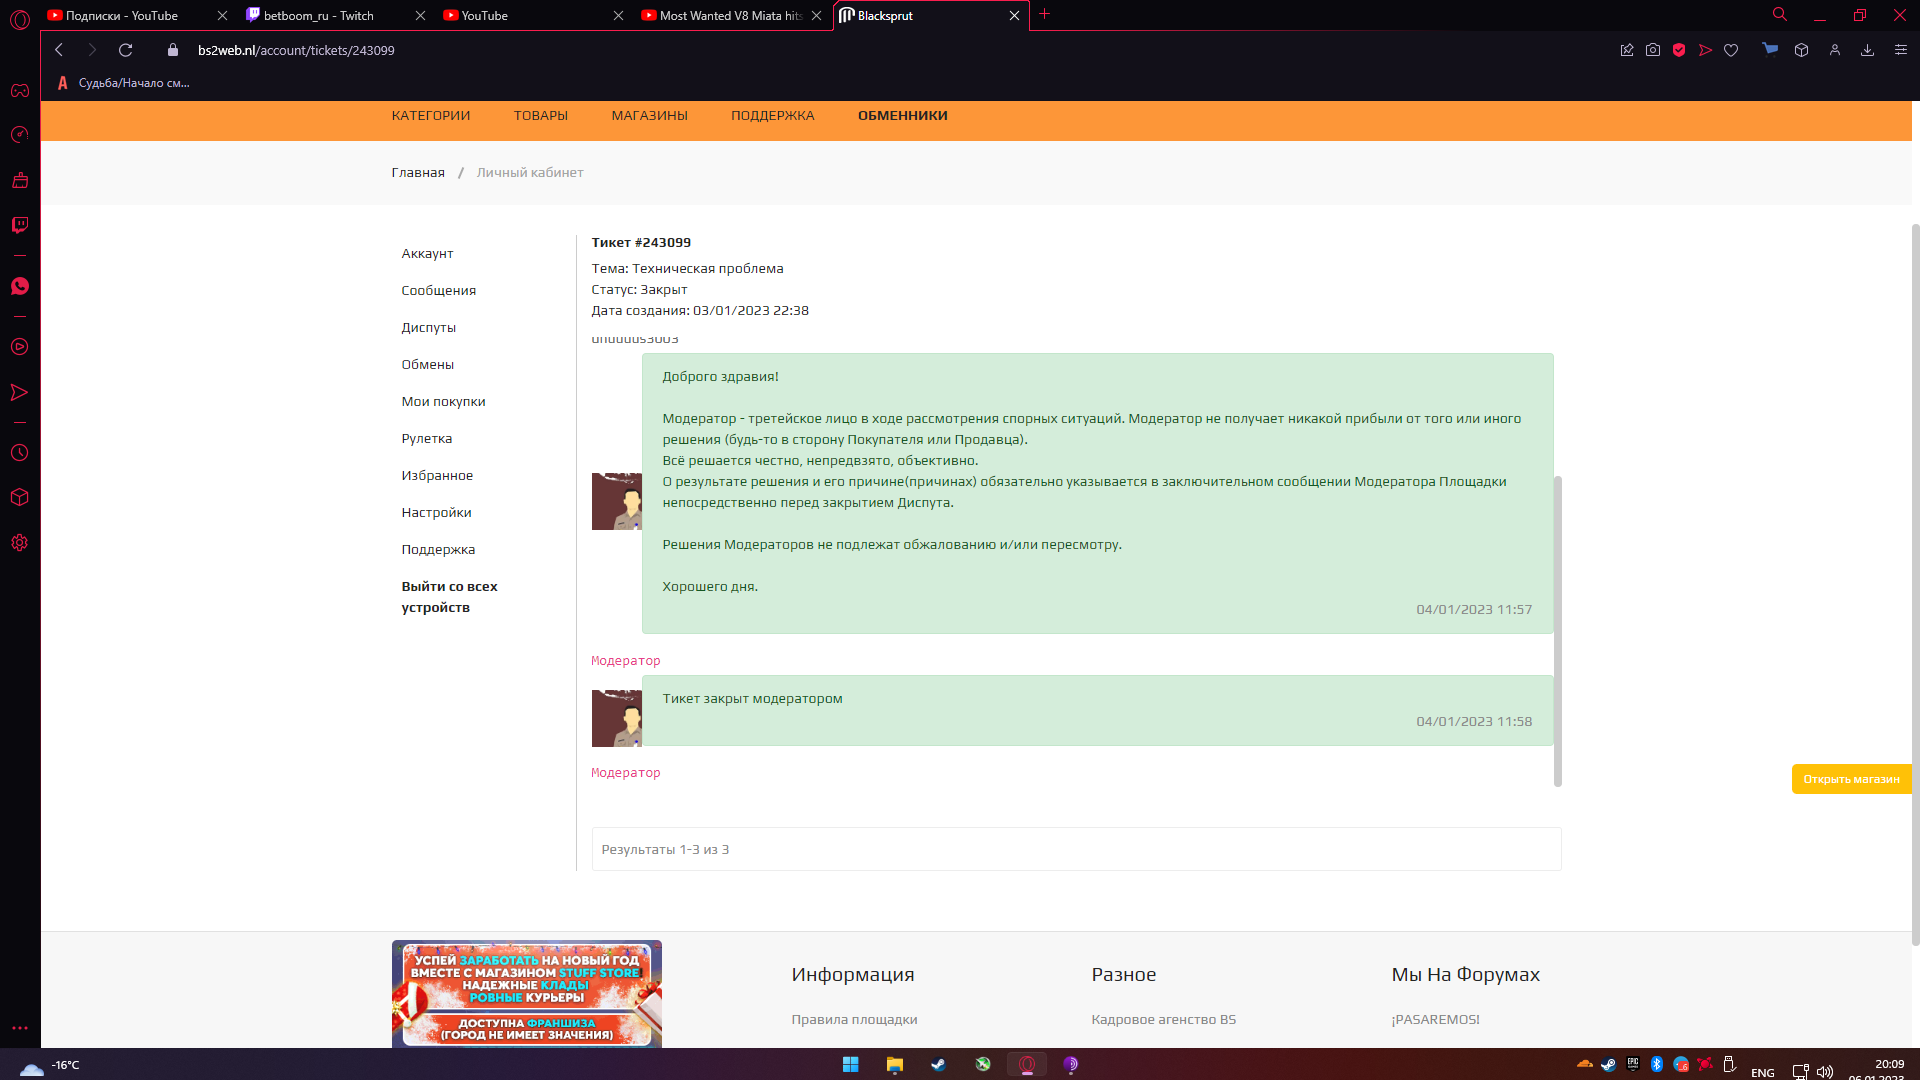Open Рулетка in account sidebar
This screenshot has height=1080, width=1920.
[x=426, y=439]
